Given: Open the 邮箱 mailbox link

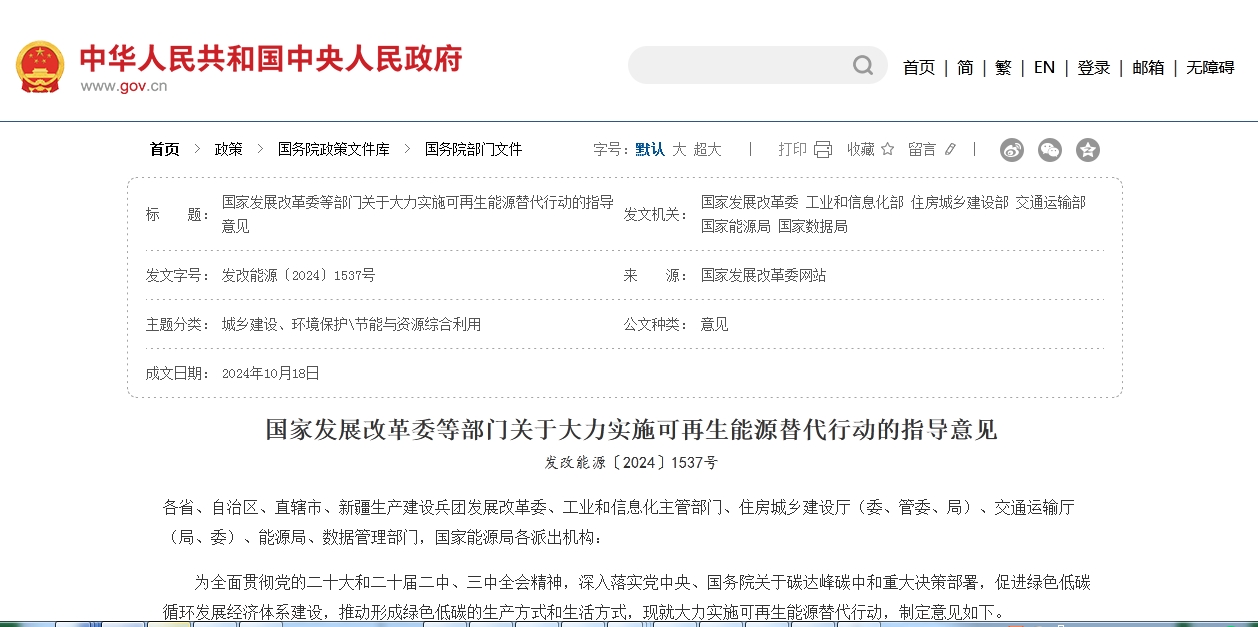Looking at the screenshot, I should pos(1147,67).
